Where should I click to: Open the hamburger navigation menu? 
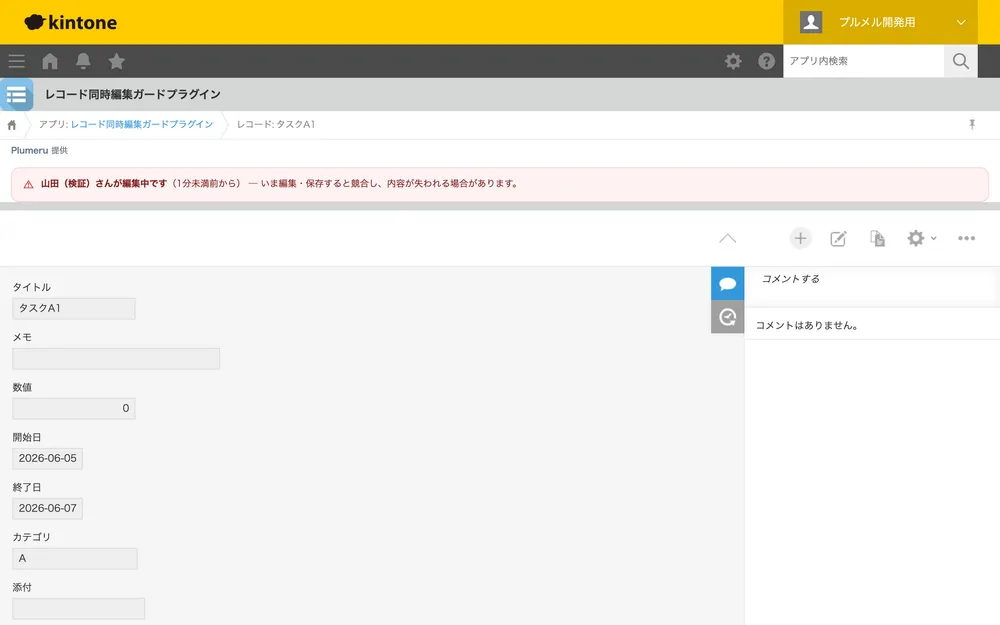pyautogui.click(x=17, y=61)
